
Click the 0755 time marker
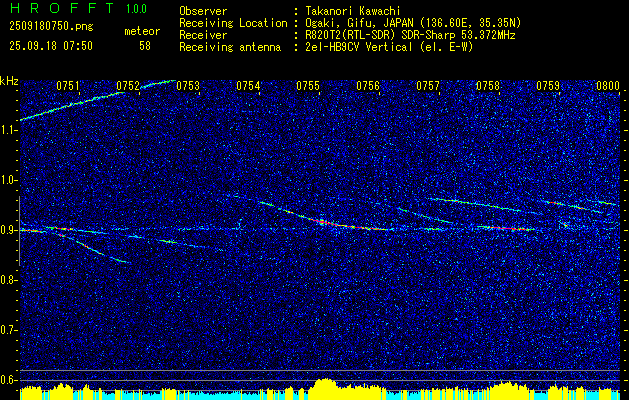(308, 86)
